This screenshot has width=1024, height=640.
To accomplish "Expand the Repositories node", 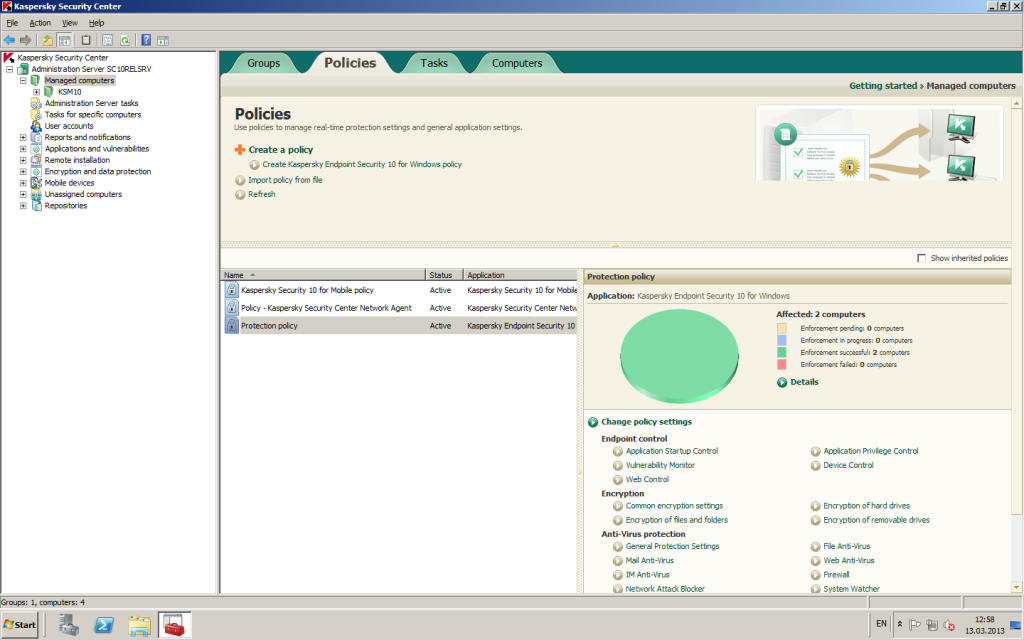I will click(23, 206).
